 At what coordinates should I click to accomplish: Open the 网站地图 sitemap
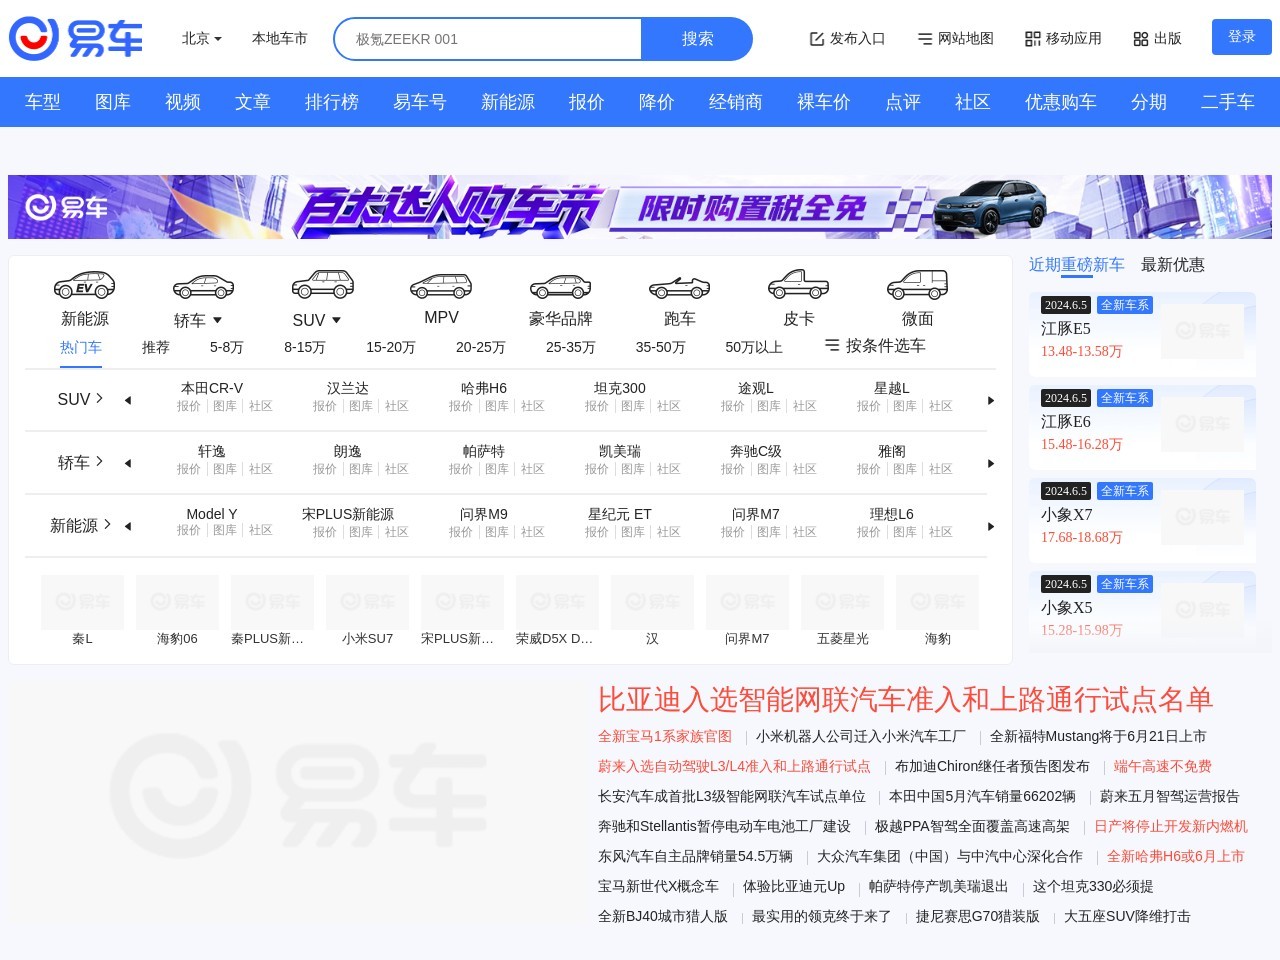click(x=954, y=38)
